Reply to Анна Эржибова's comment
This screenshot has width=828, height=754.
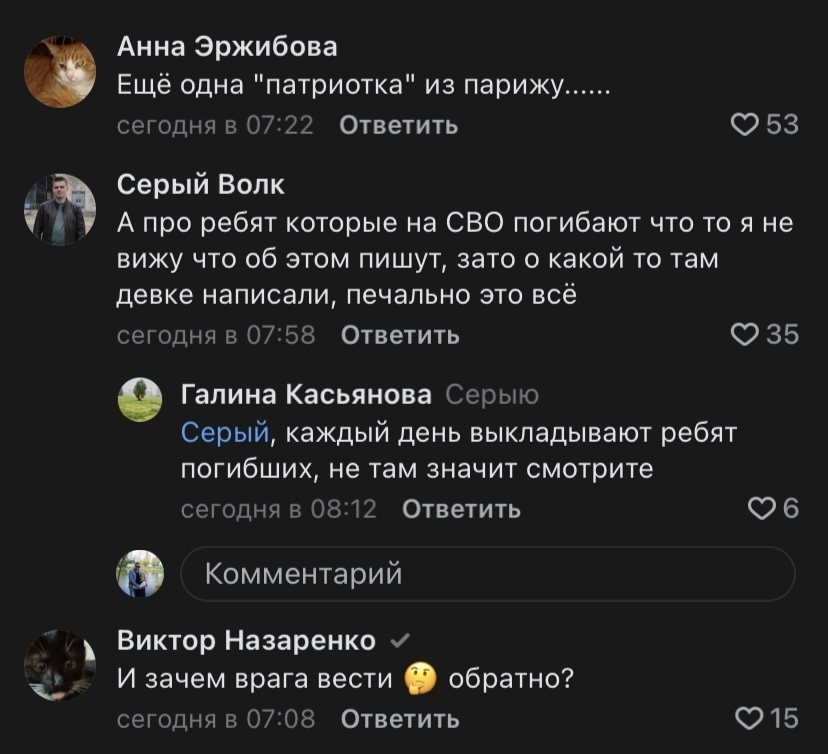point(399,125)
